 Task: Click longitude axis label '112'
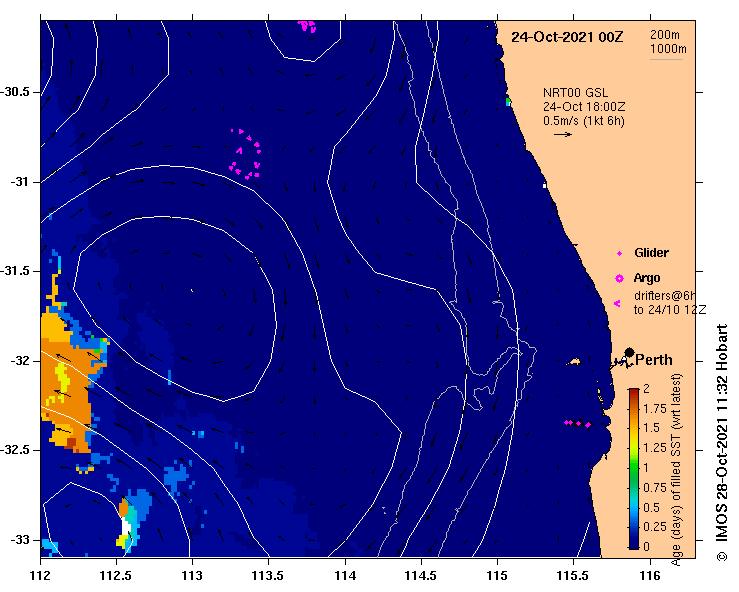pos(40,576)
